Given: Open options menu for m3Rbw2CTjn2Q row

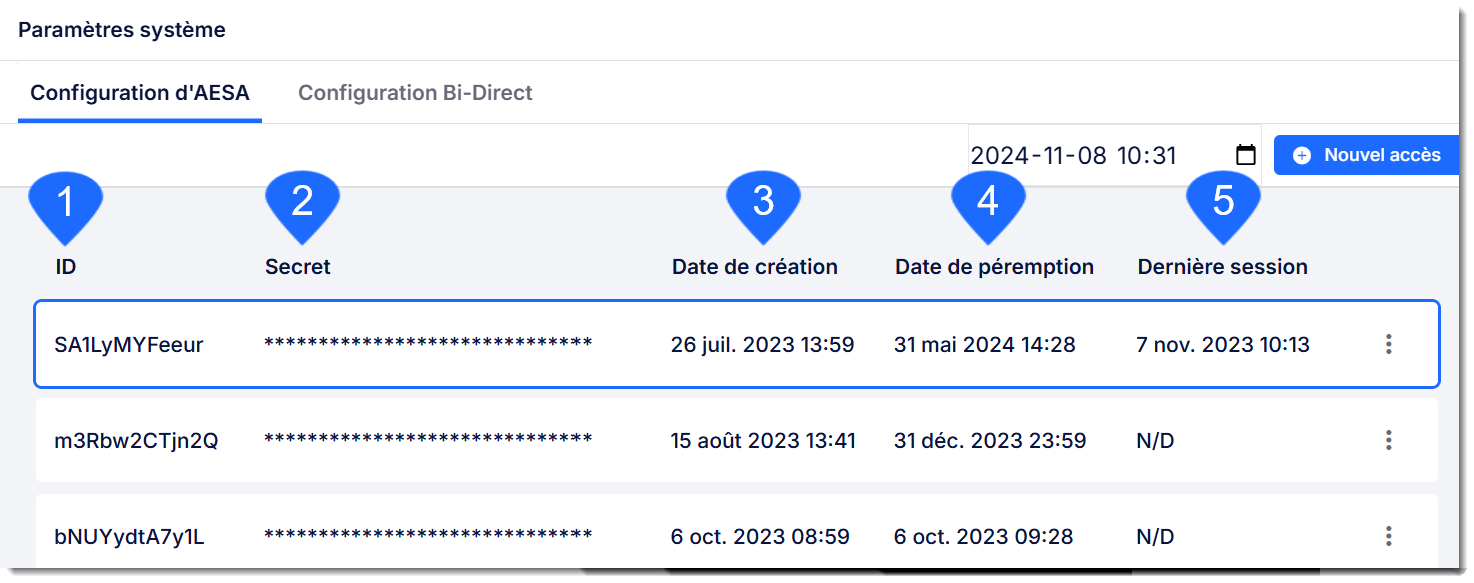Looking at the screenshot, I should pos(1388,440).
